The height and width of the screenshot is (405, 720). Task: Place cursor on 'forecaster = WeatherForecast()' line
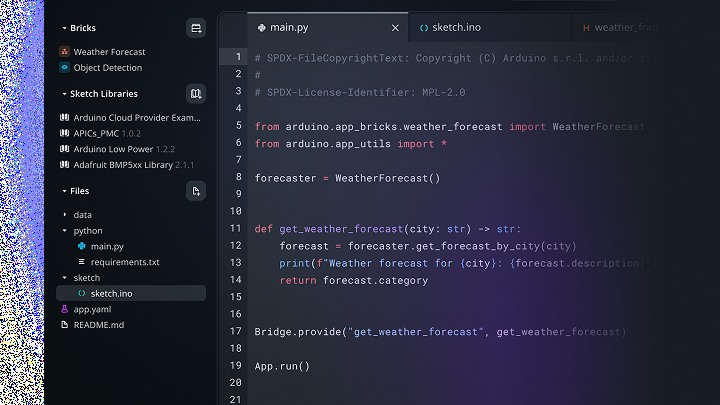[347, 178]
